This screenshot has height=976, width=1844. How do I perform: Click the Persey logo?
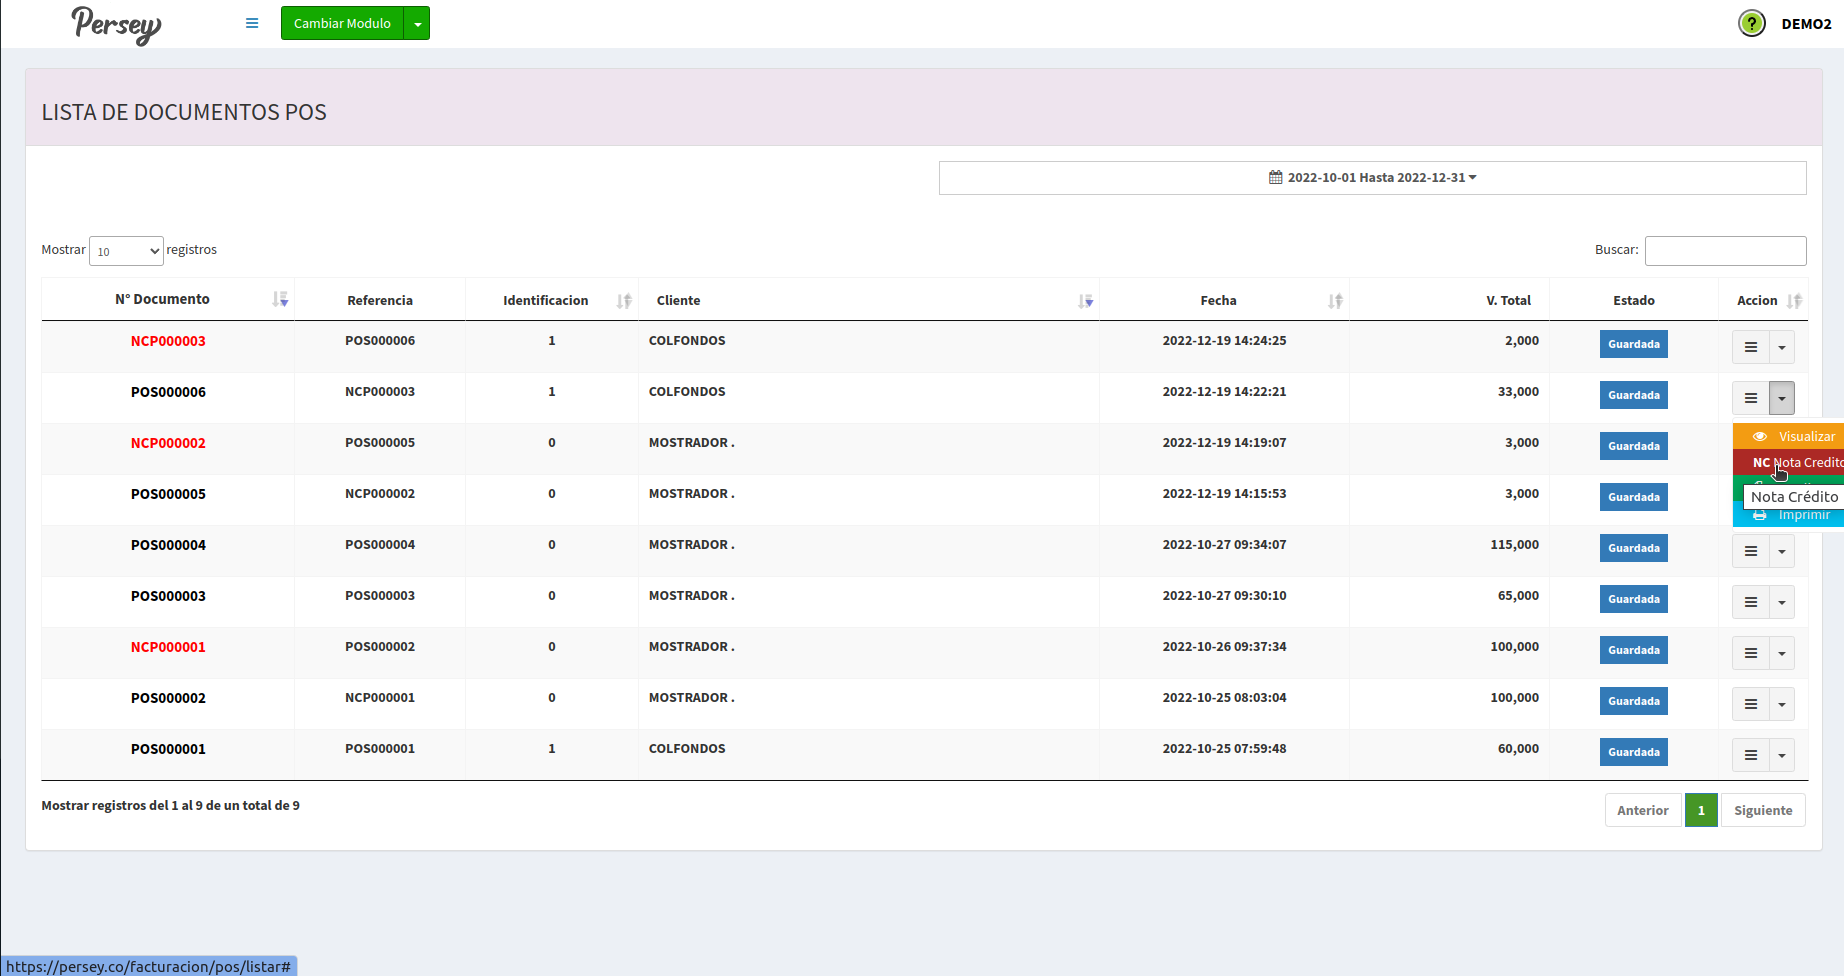tap(116, 24)
